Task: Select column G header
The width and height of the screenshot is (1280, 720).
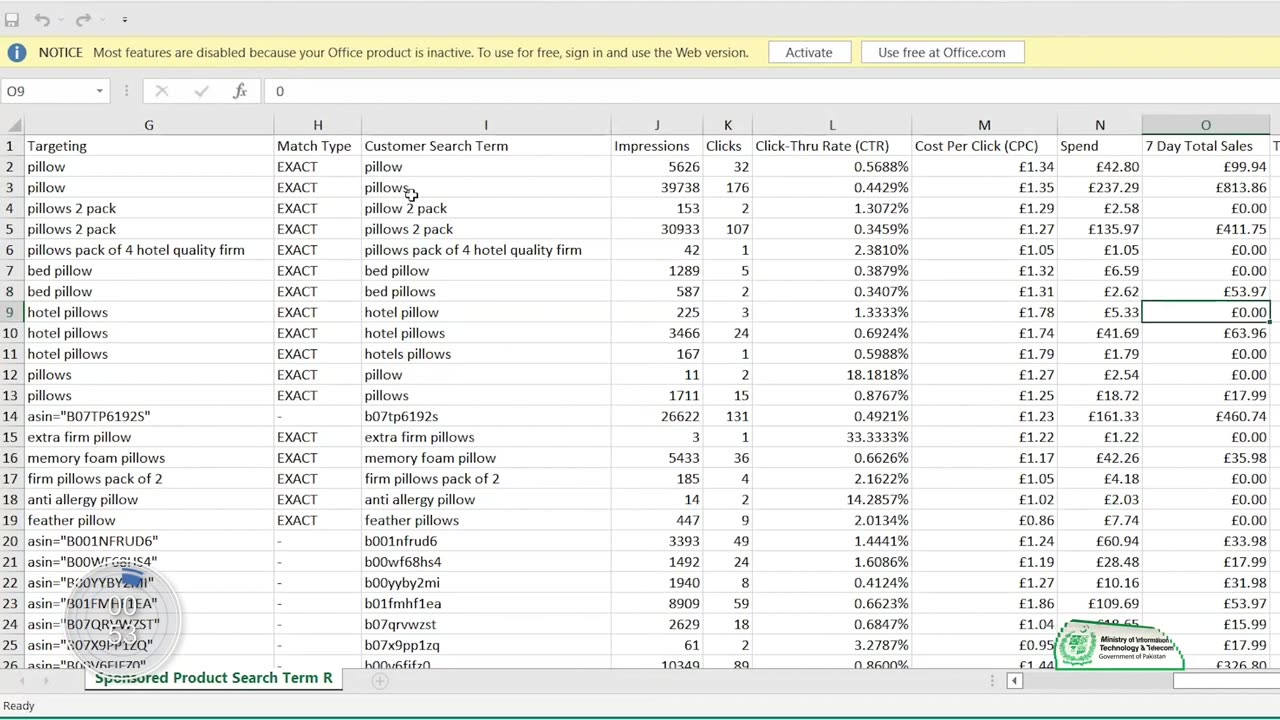Action: pyautogui.click(x=149, y=125)
